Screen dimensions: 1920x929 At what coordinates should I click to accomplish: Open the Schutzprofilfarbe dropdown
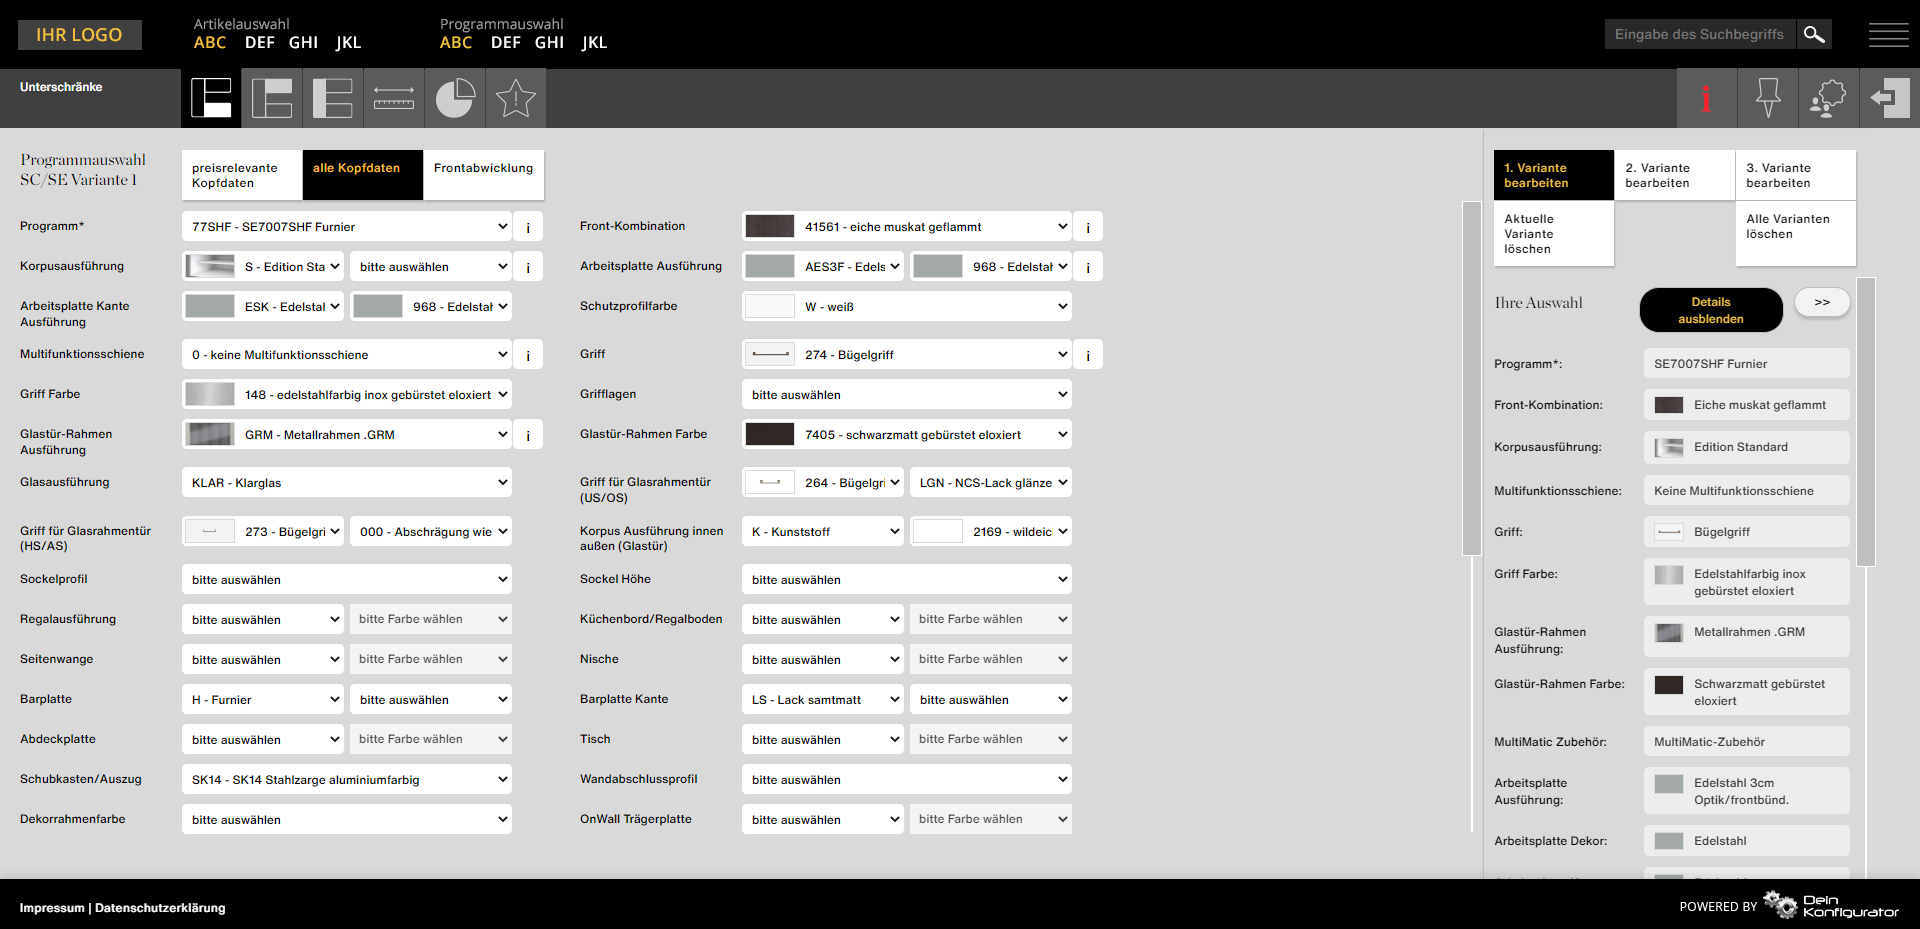coord(907,307)
